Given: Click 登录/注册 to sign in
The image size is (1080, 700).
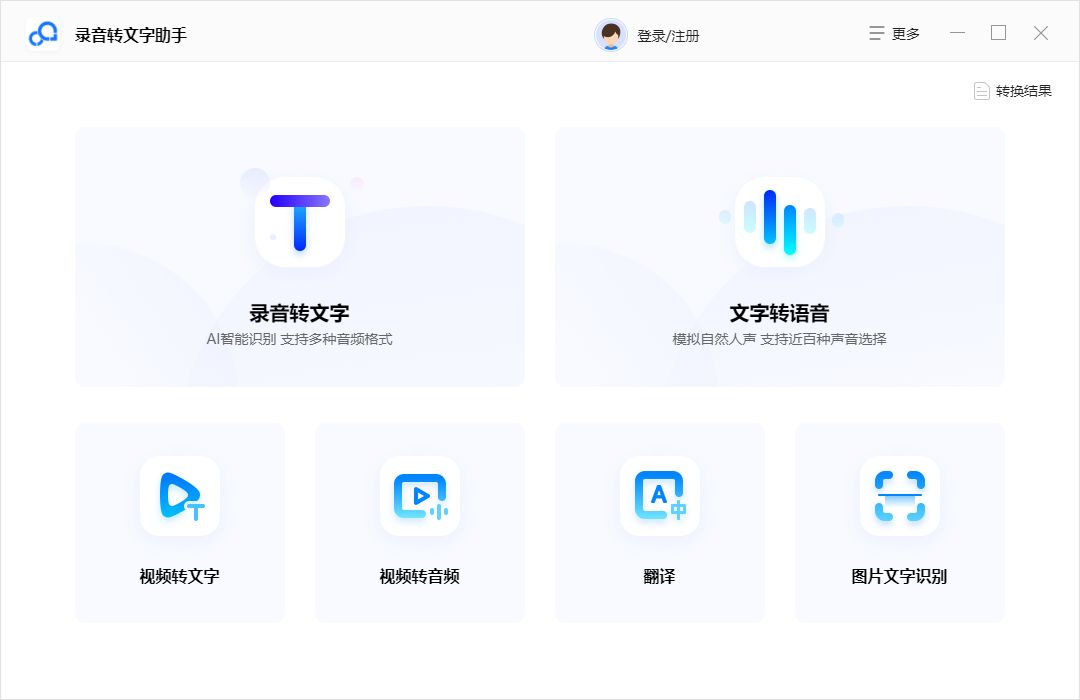Looking at the screenshot, I should point(668,34).
